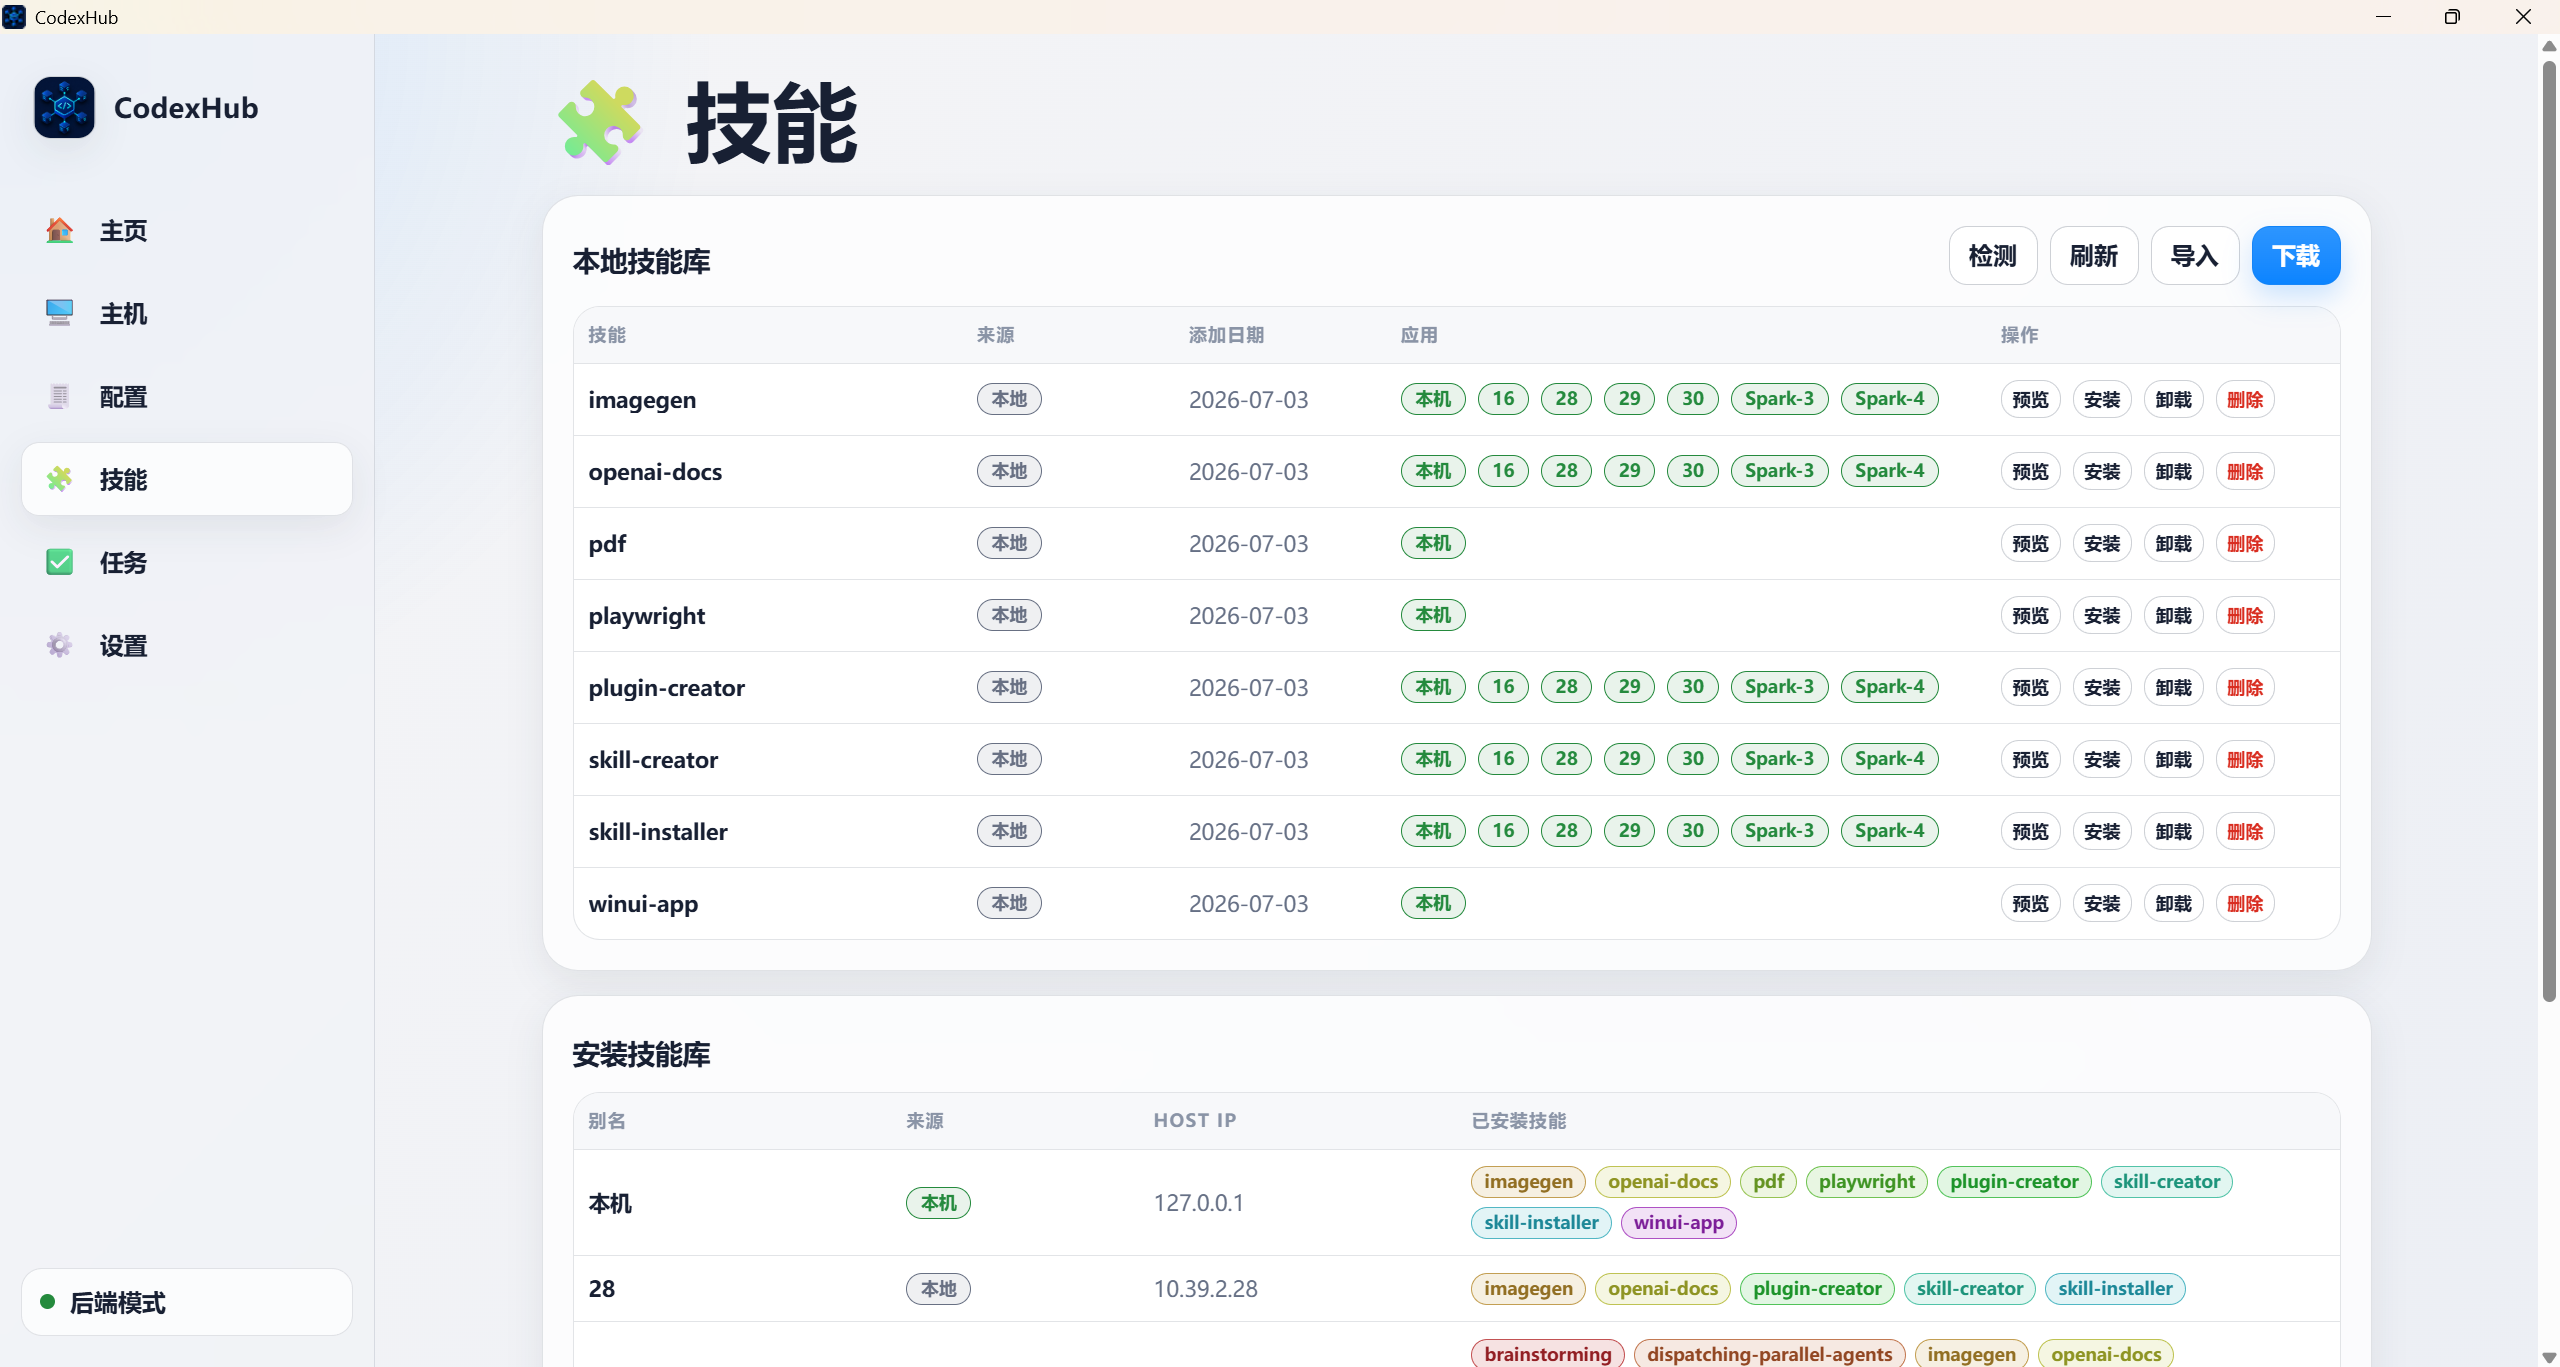Click the monitor icon beside 主机
The width and height of the screenshot is (2560, 1367).
coord(60,313)
